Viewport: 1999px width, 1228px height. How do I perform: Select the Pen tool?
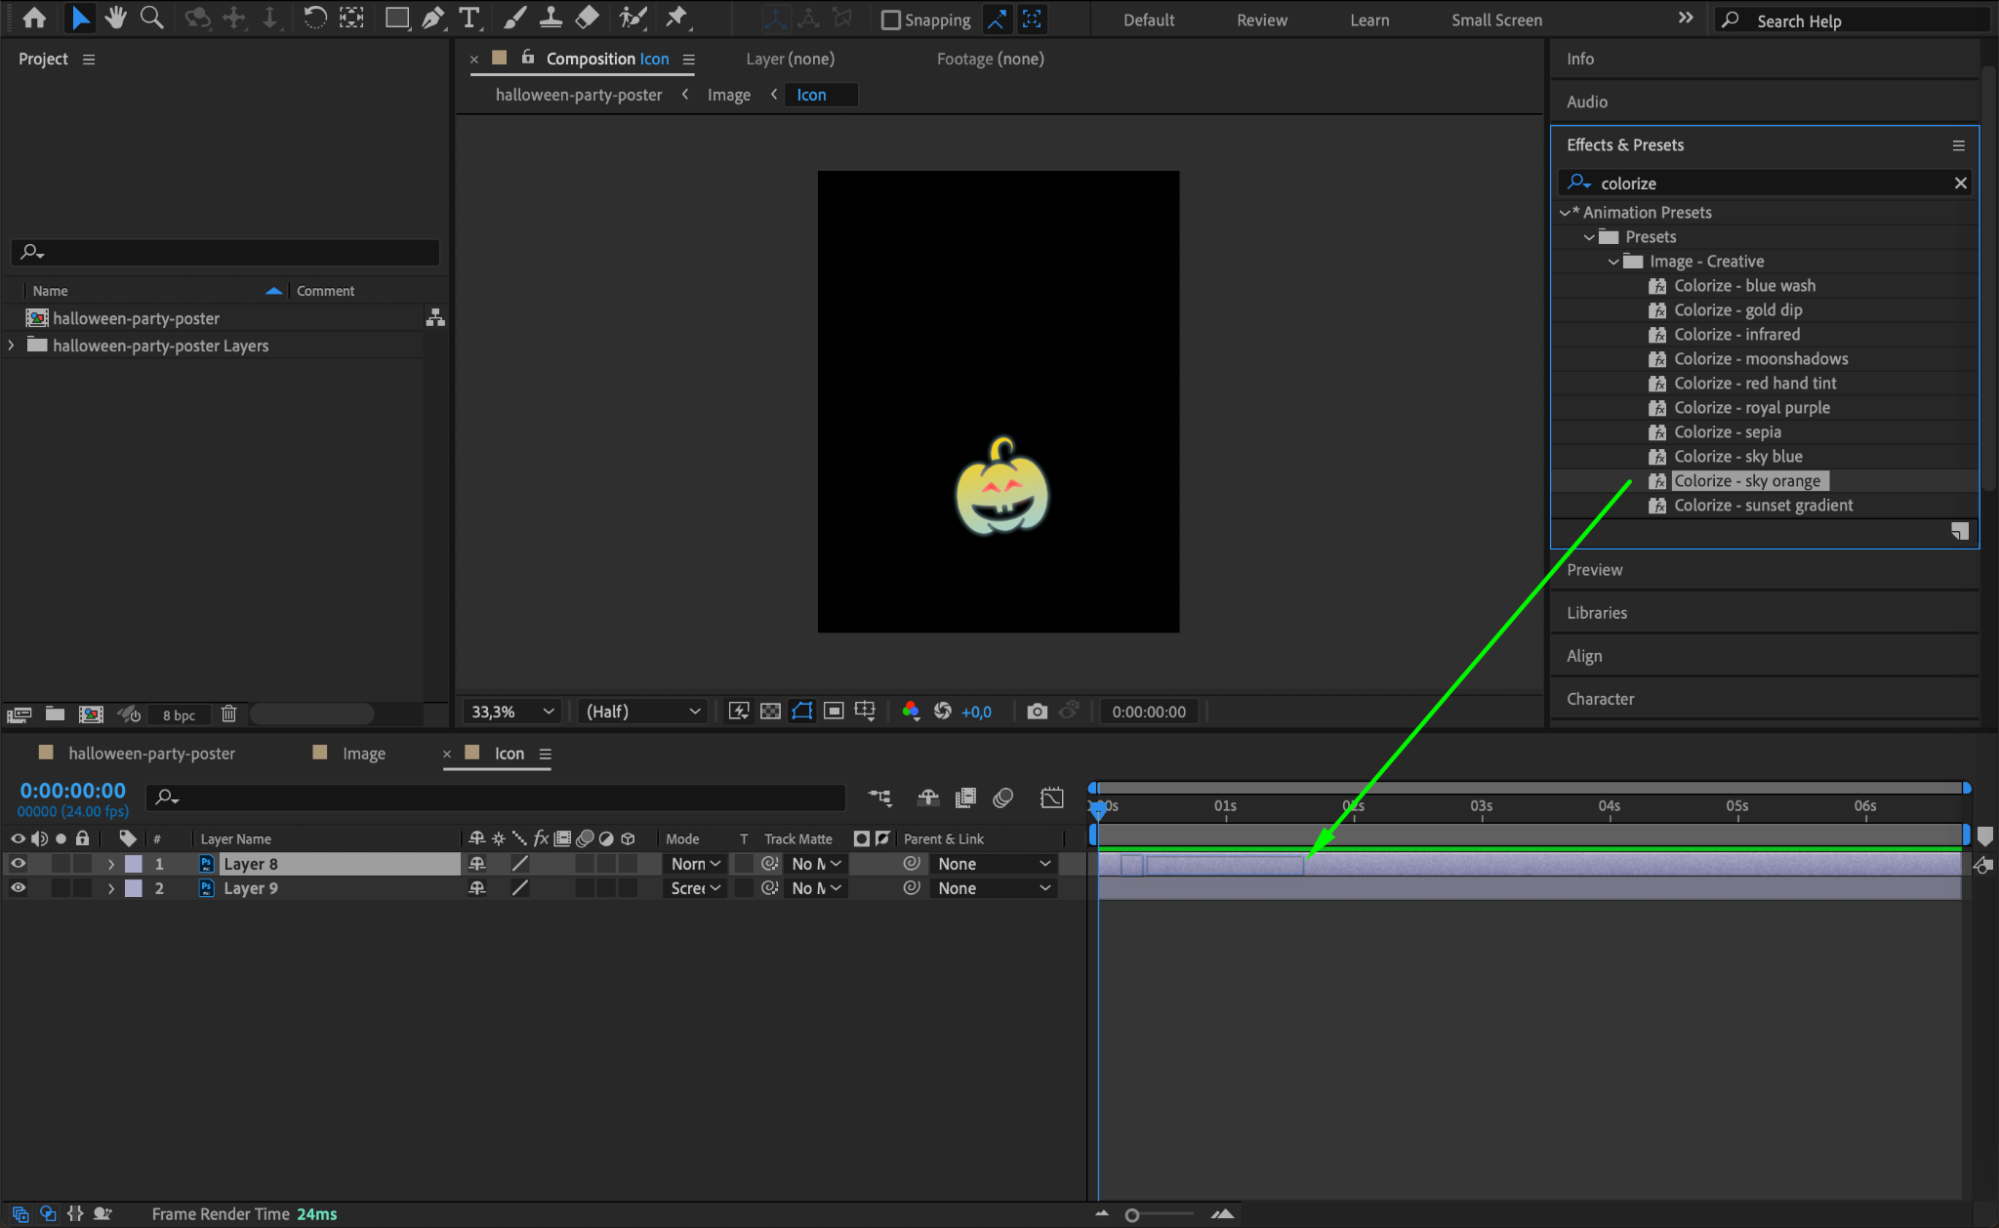433,17
